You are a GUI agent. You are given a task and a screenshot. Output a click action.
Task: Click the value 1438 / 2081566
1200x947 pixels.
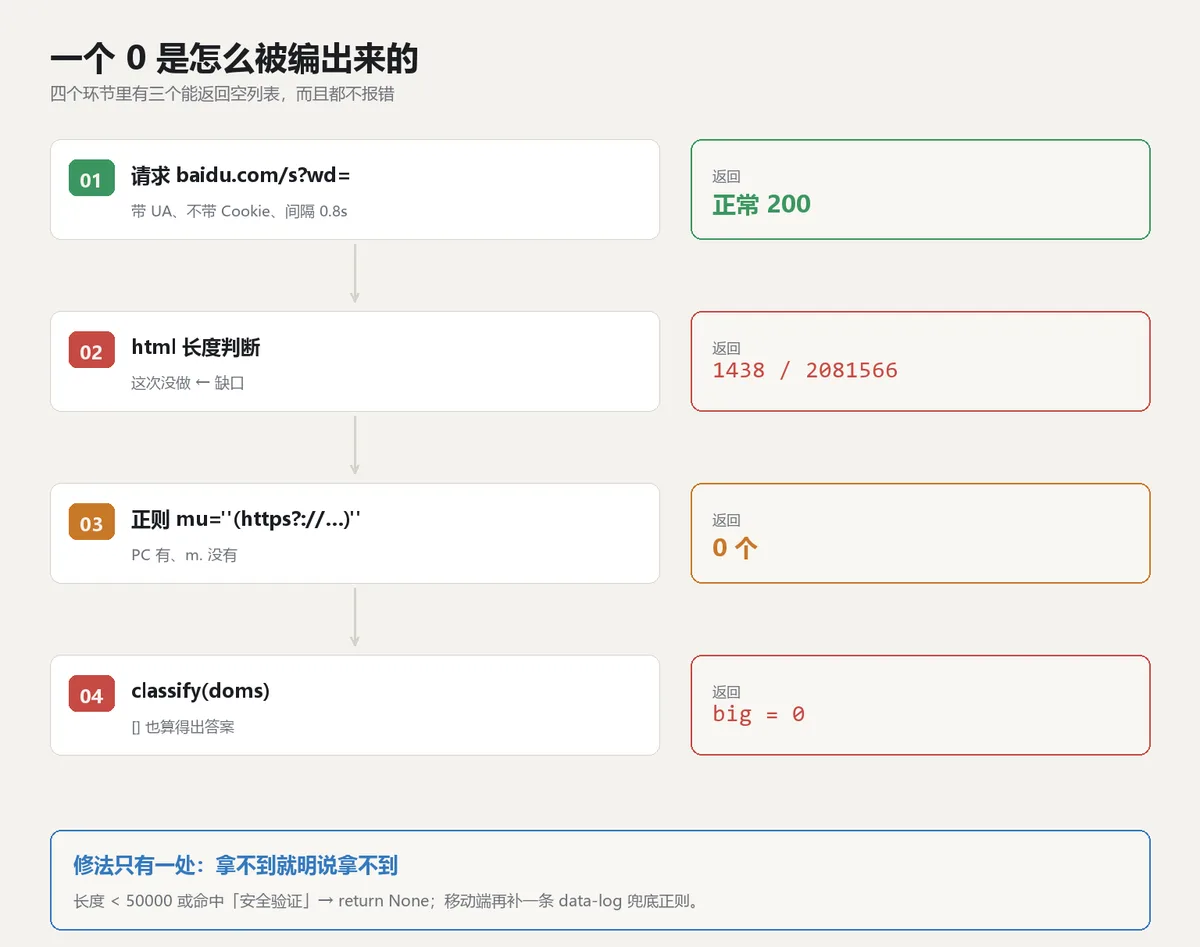point(805,370)
